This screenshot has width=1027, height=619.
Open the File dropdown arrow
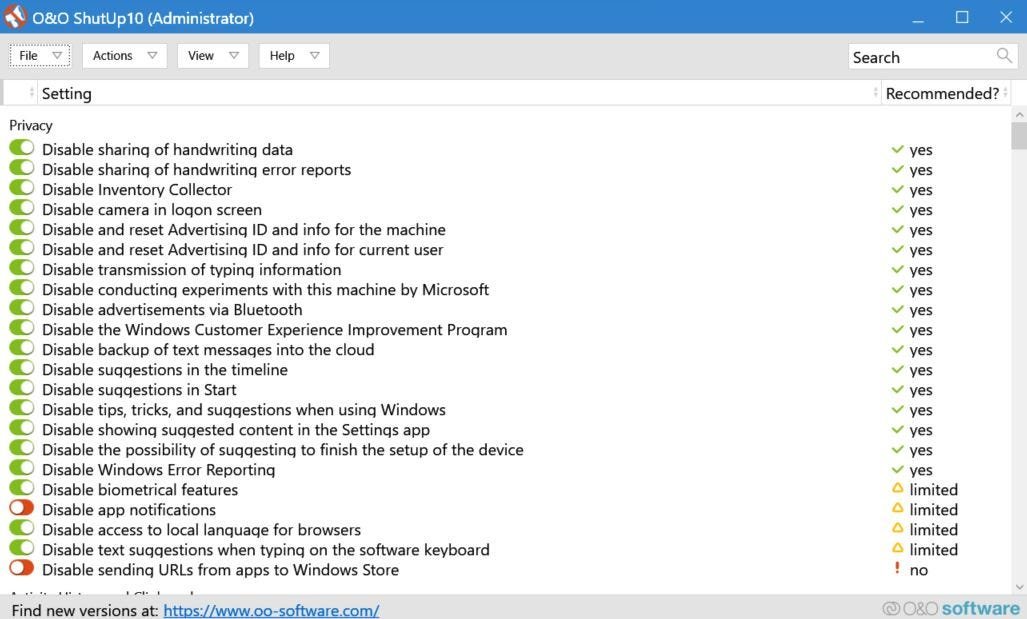pos(57,56)
